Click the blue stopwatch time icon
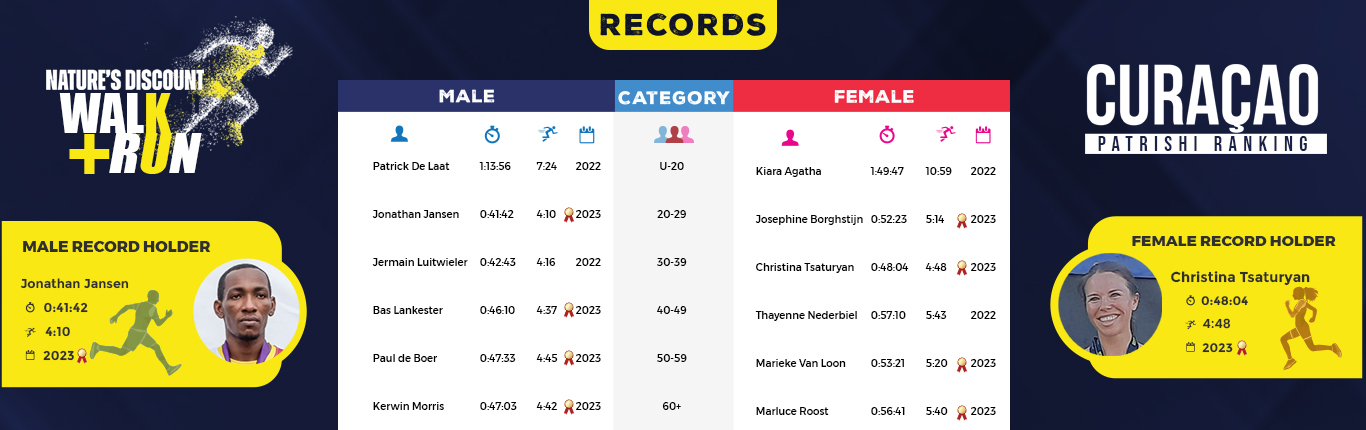The height and width of the screenshot is (430, 1366). 492,134
